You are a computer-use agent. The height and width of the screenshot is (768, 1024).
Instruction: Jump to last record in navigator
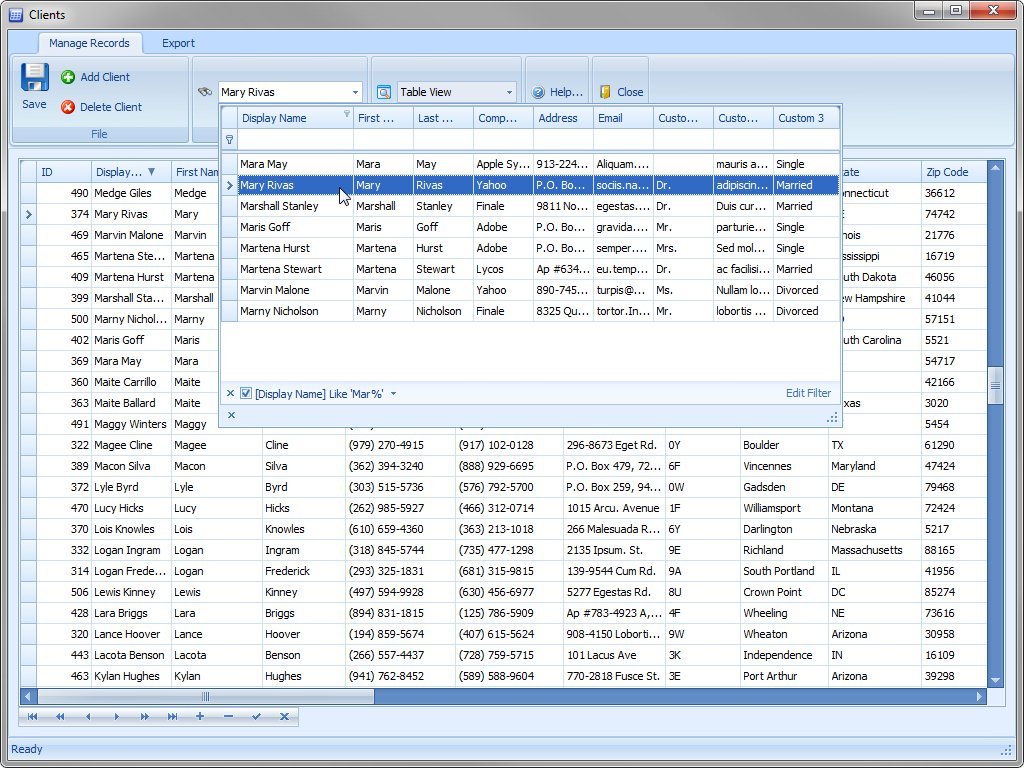point(172,717)
